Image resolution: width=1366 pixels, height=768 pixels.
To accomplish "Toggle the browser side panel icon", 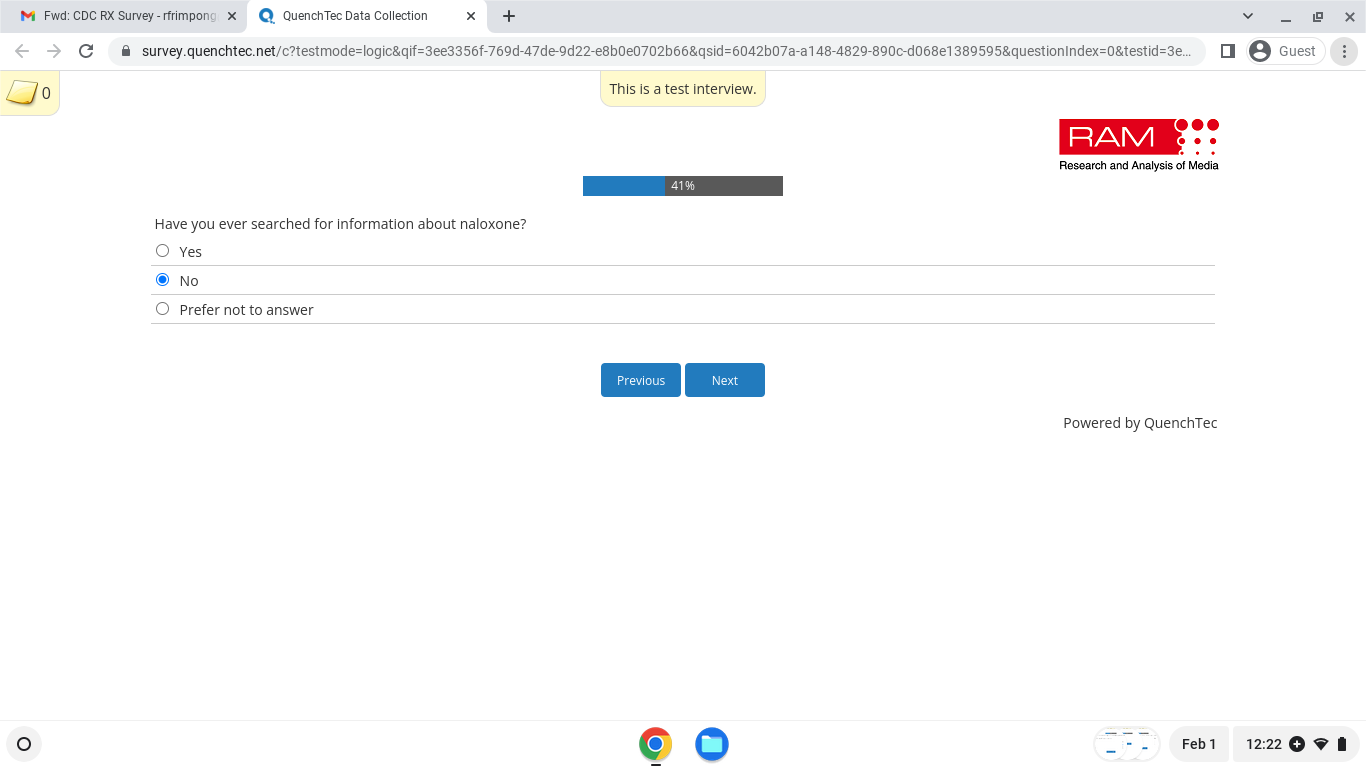I will point(1228,51).
